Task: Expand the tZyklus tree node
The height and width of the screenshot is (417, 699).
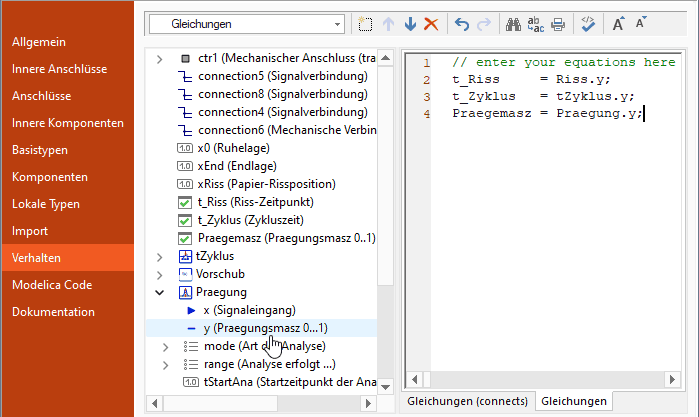Action: click(160, 256)
